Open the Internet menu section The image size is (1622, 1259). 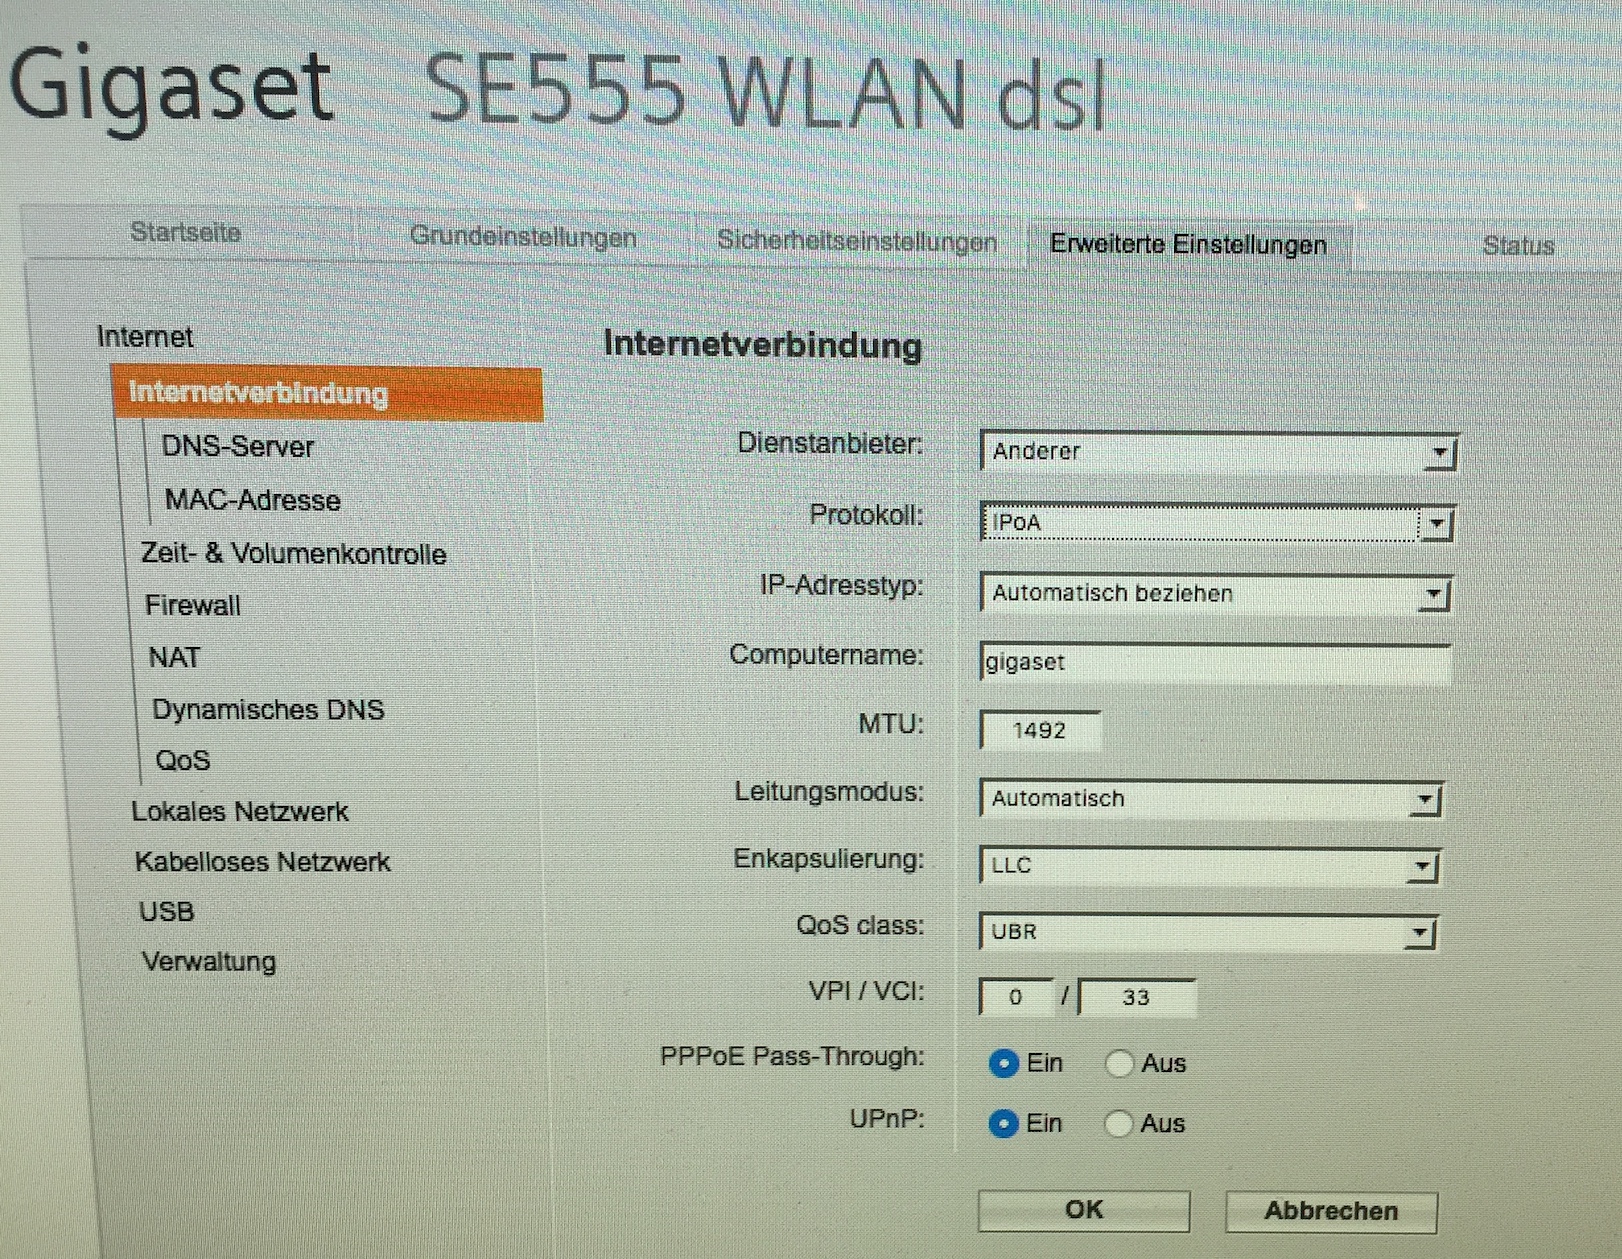coord(145,337)
